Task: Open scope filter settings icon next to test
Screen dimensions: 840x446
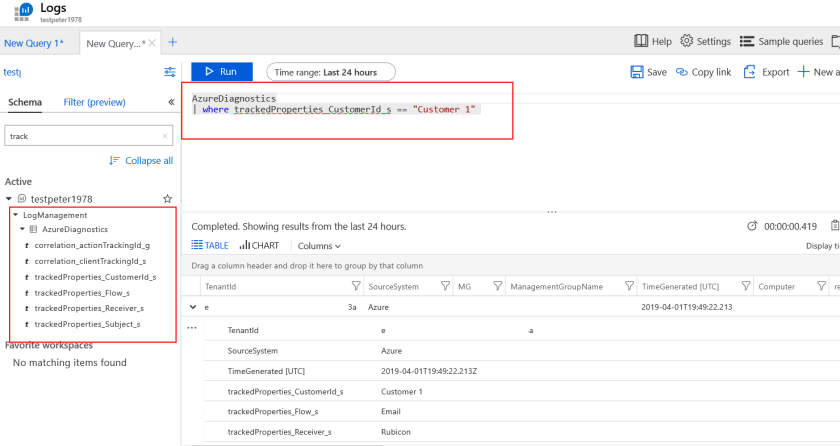Action: (169, 72)
